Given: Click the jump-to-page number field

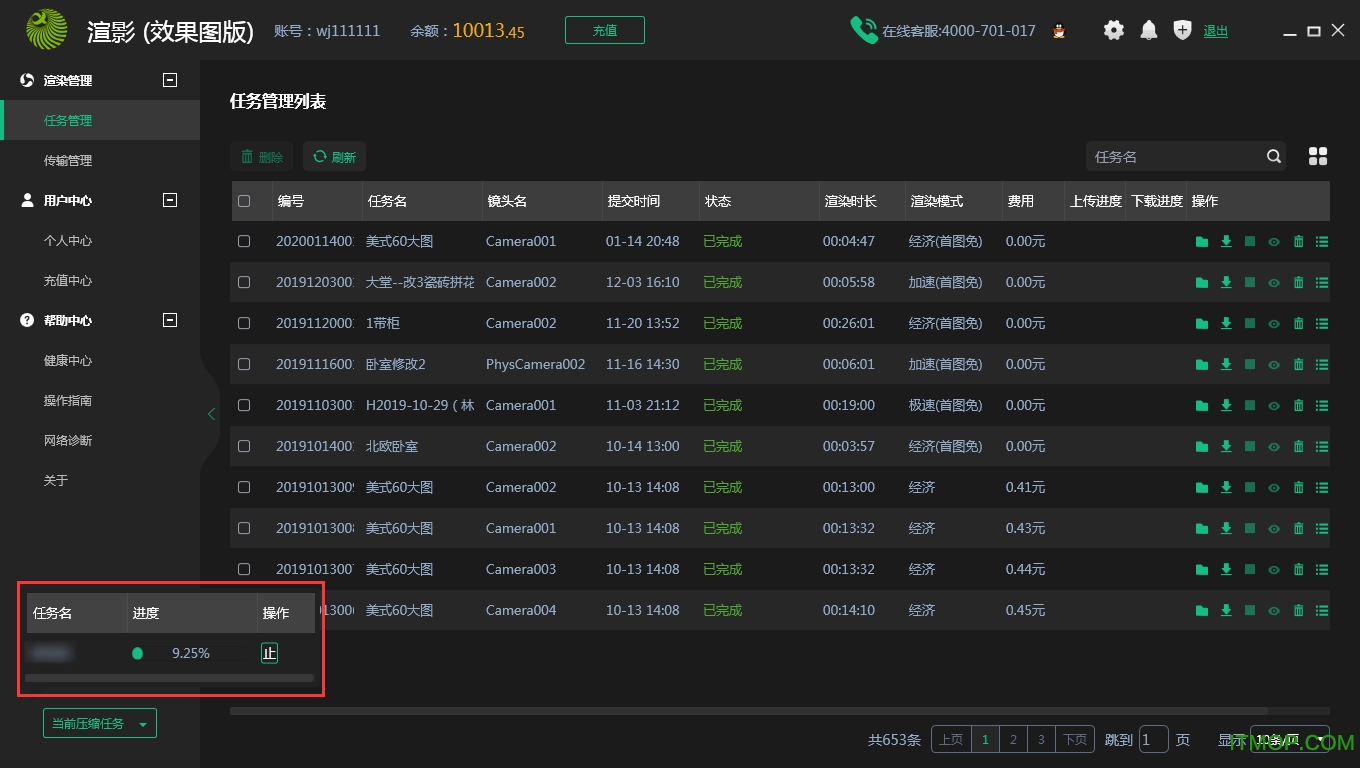Looking at the screenshot, I should 1154,740.
